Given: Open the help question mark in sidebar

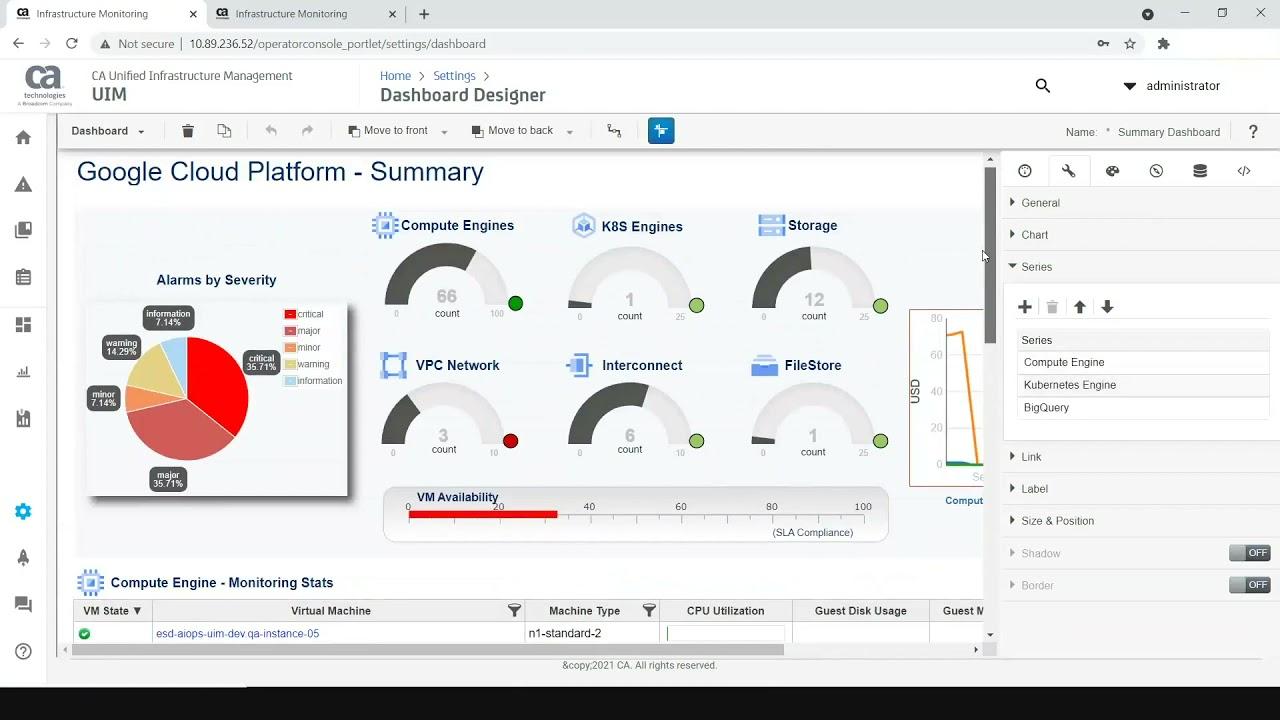Looking at the screenshot, I should [23, 651].
